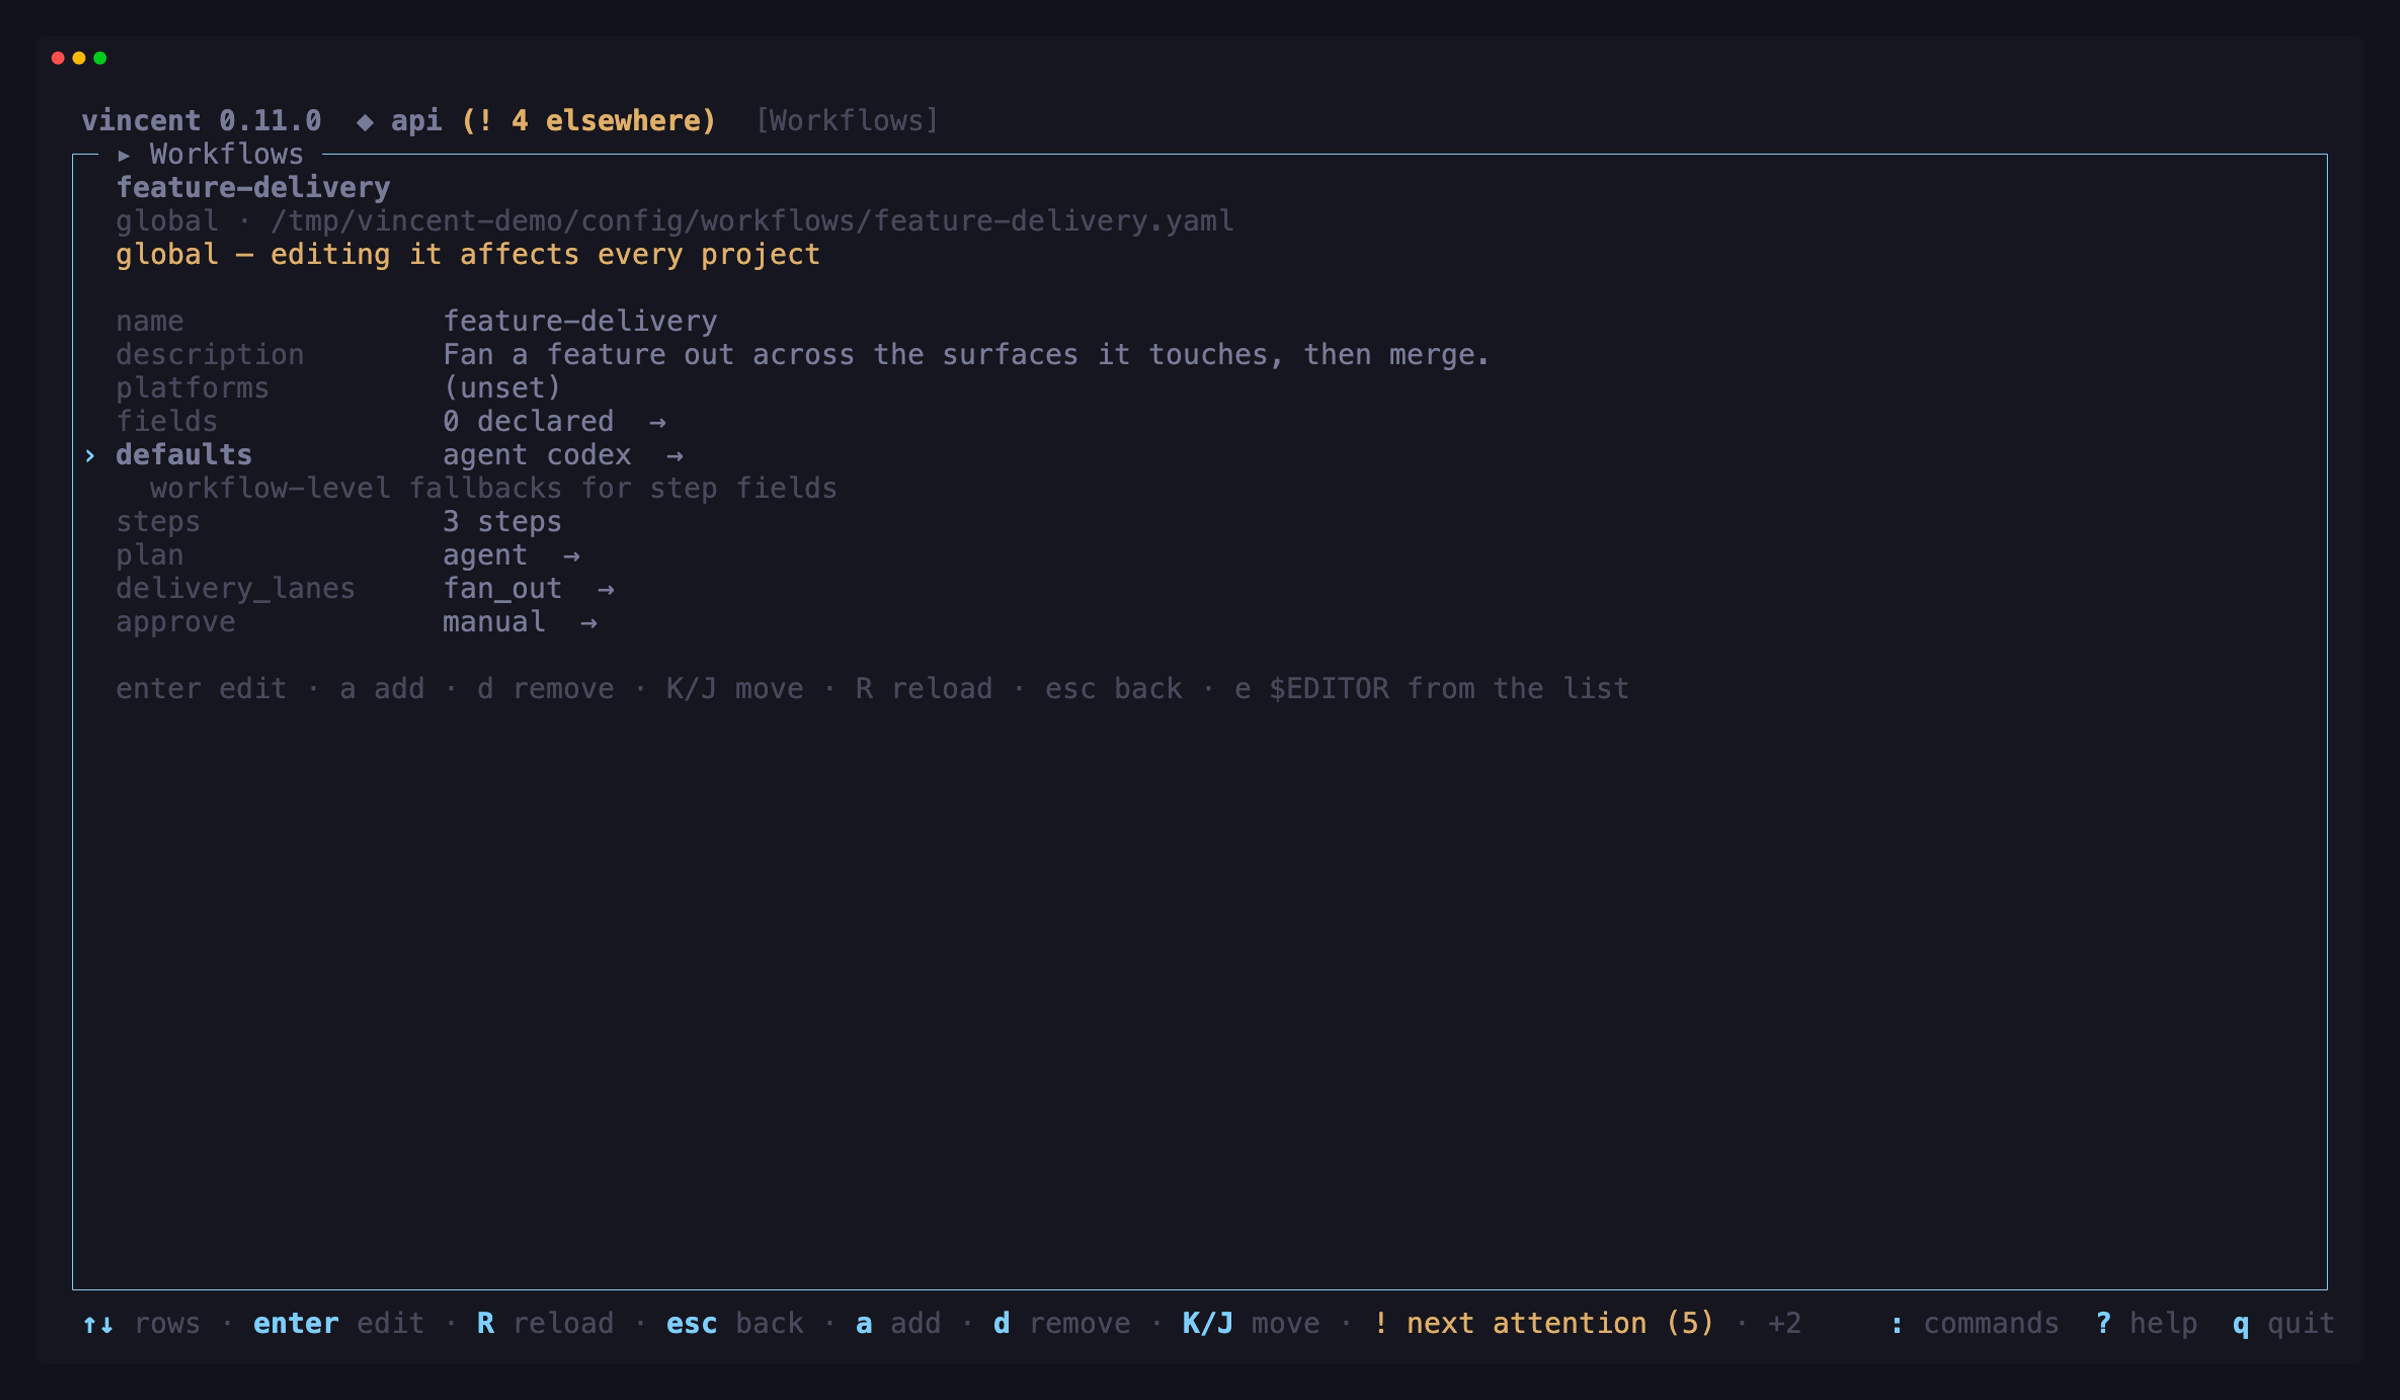Click the esc back footer shortcut
Viewport: 2400px width, 1400px height.
[734, 1324]
